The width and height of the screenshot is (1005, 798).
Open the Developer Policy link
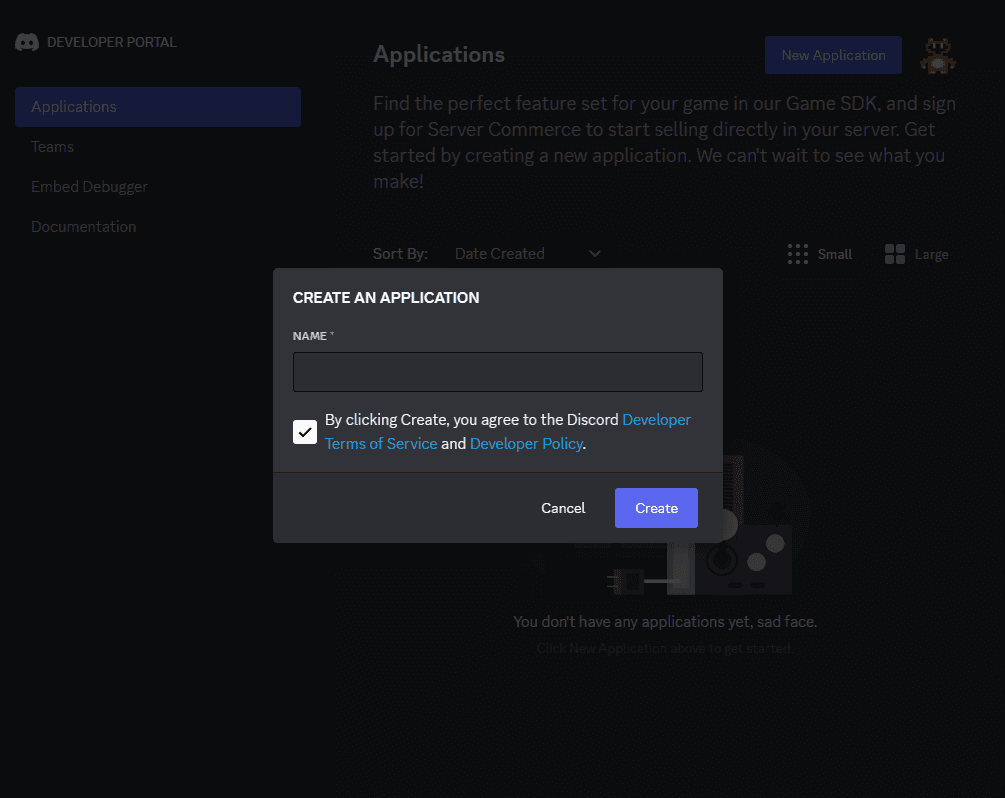coord(526,444)
